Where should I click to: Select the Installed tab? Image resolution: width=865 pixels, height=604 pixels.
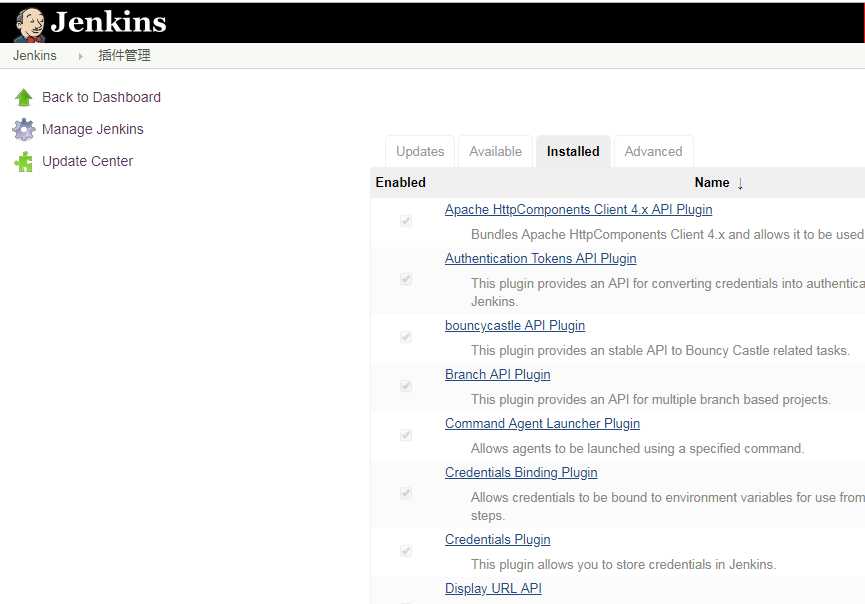pyautogui.click(x=573, y=151)
